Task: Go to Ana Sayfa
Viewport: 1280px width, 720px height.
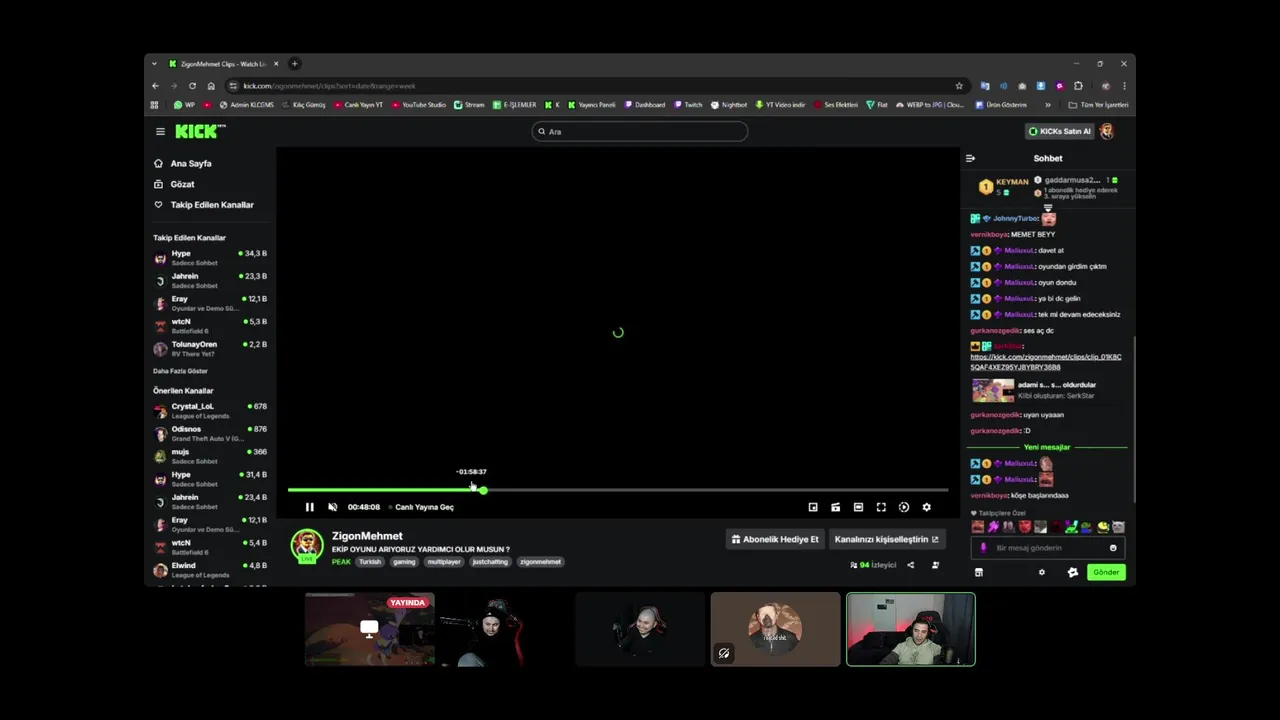Action: pos(190,163)
